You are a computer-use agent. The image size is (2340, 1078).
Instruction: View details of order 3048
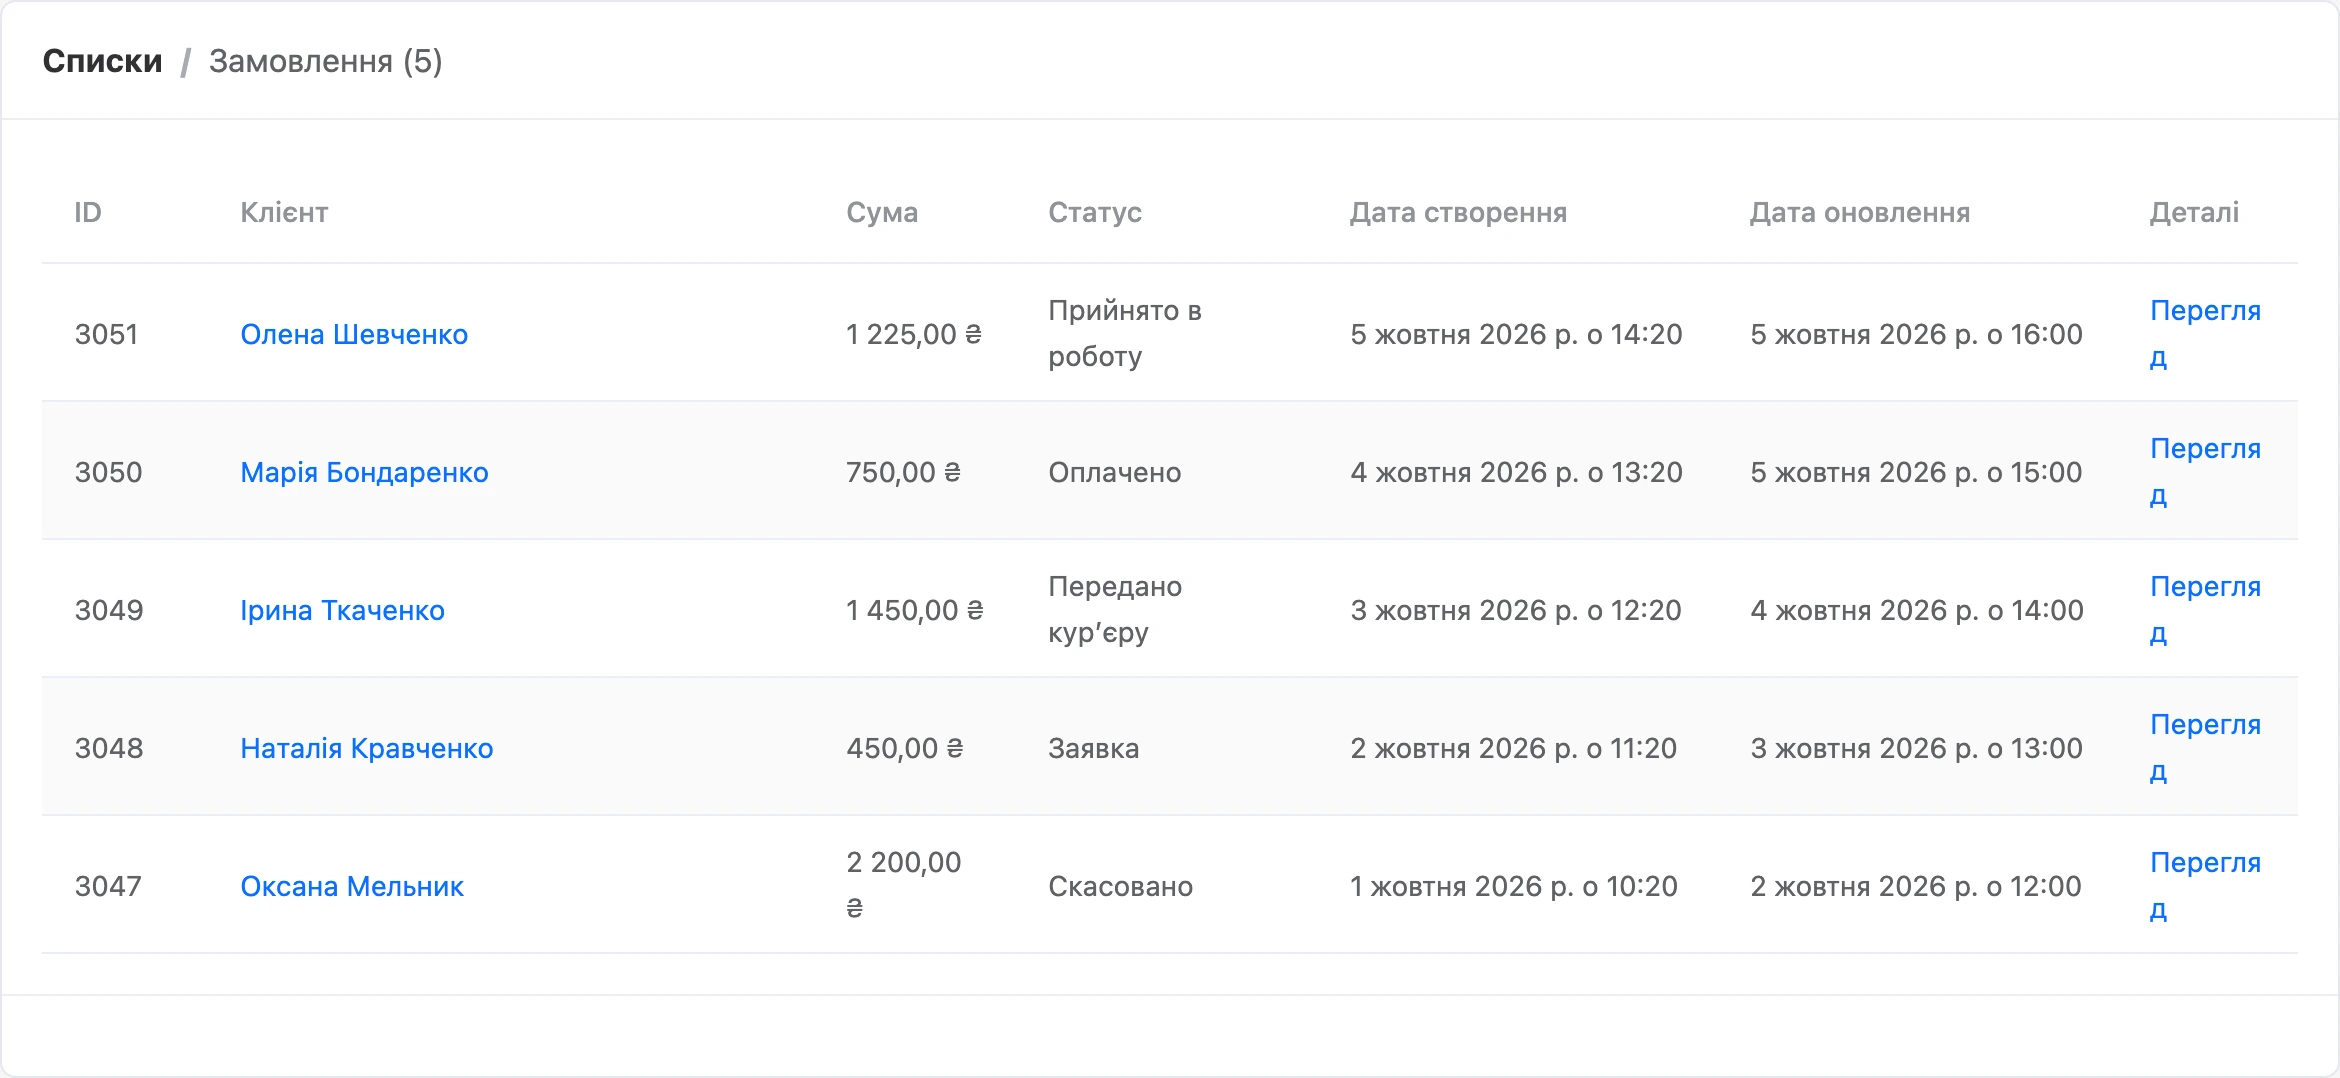tap(2205, 748)
